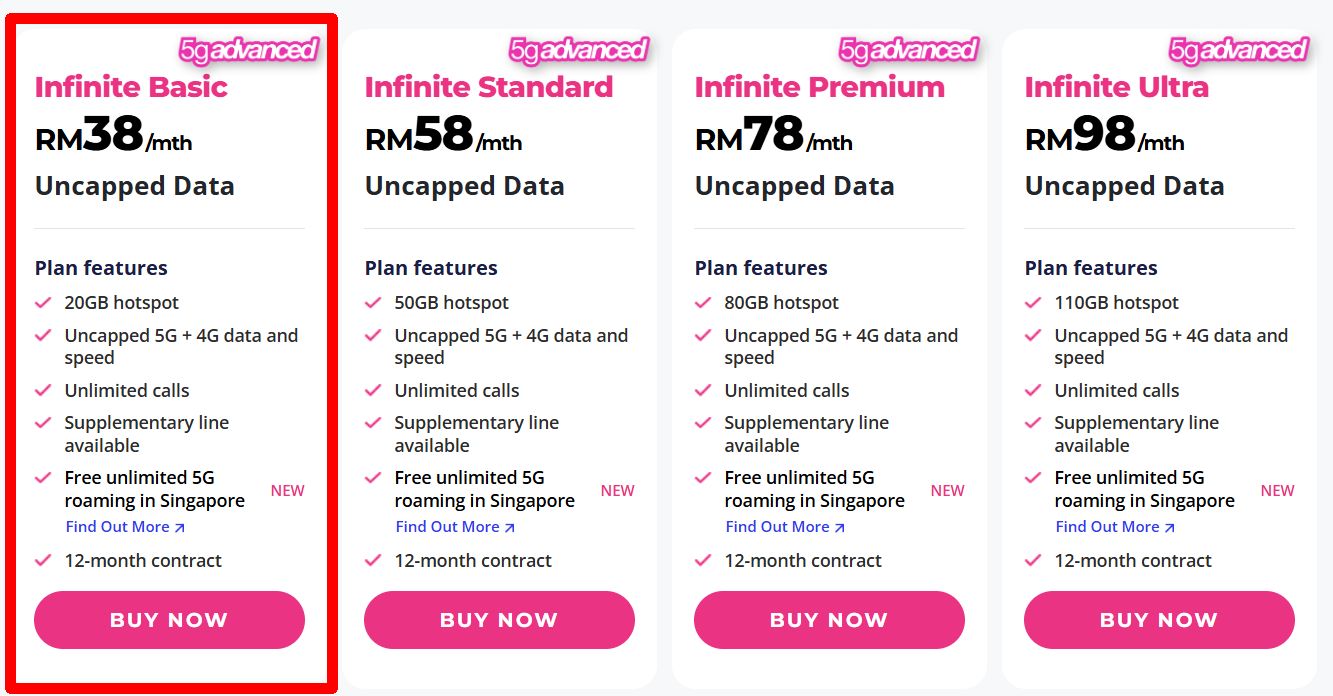Click the RM98/mth price on Infinite Ultra

tap(1104, 136)
